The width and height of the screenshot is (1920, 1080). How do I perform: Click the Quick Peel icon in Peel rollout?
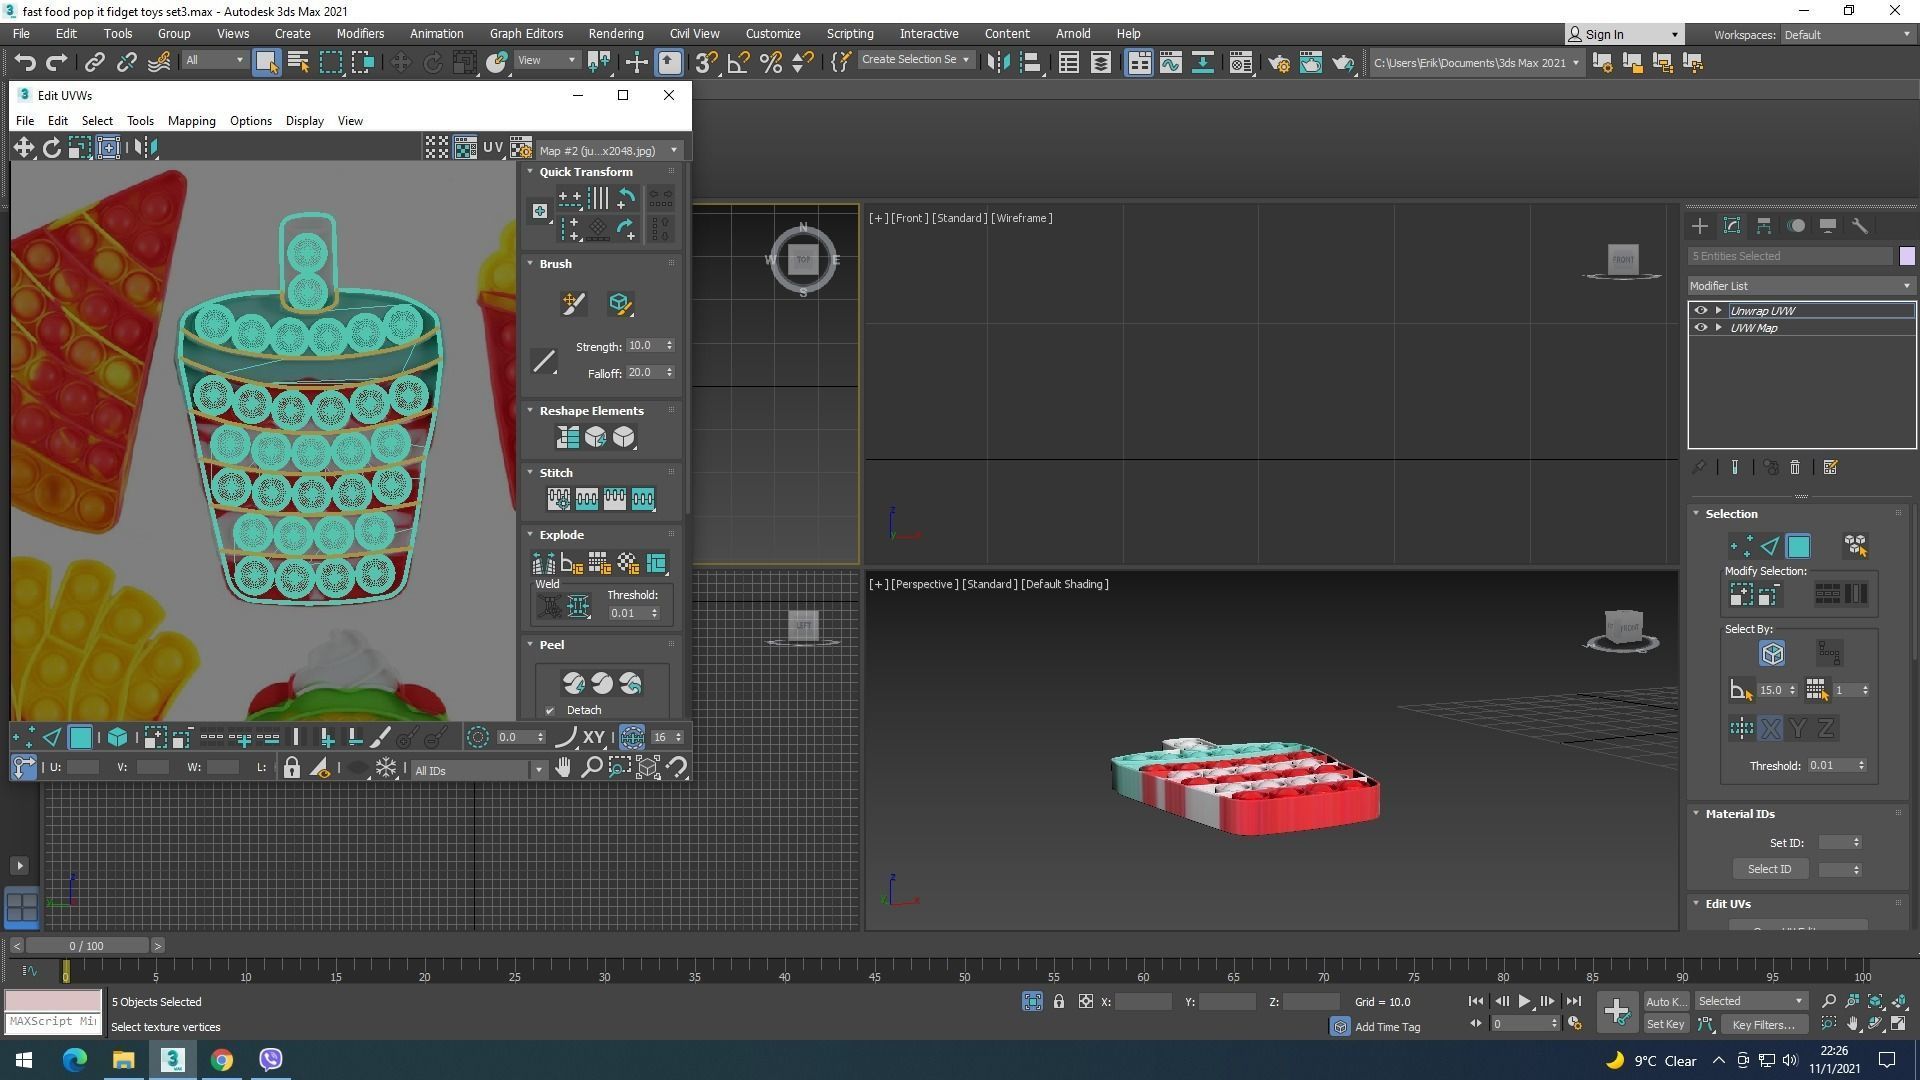(x=573, y=684)
